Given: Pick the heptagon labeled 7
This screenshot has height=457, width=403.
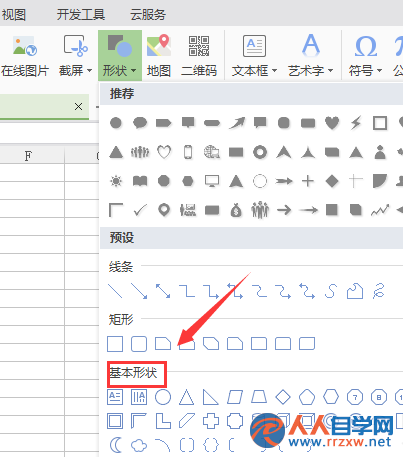Looking at the screenshot, I should click(355, 397).
